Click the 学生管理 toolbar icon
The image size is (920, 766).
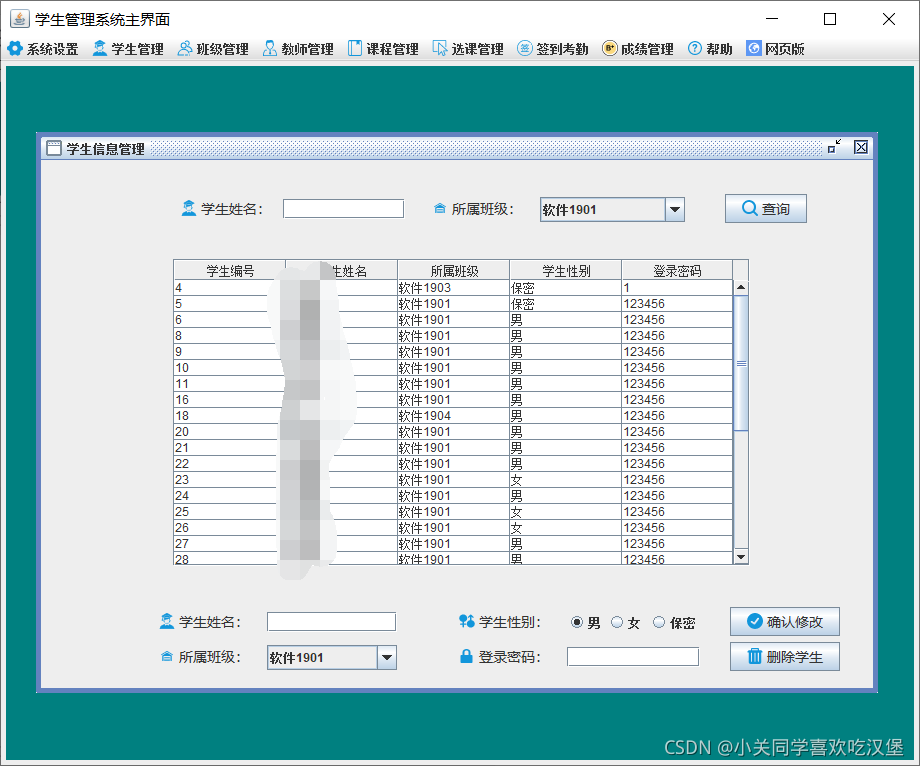[x=128, y=48]
